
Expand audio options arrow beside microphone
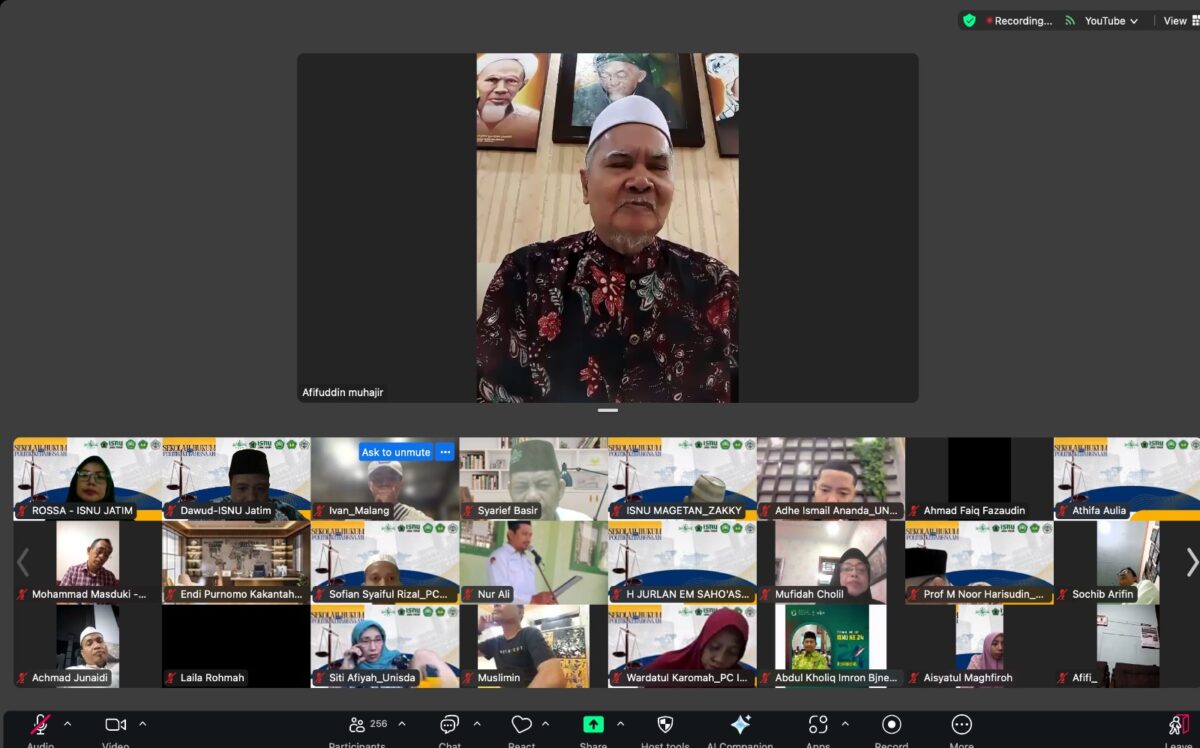pos(67,724)
